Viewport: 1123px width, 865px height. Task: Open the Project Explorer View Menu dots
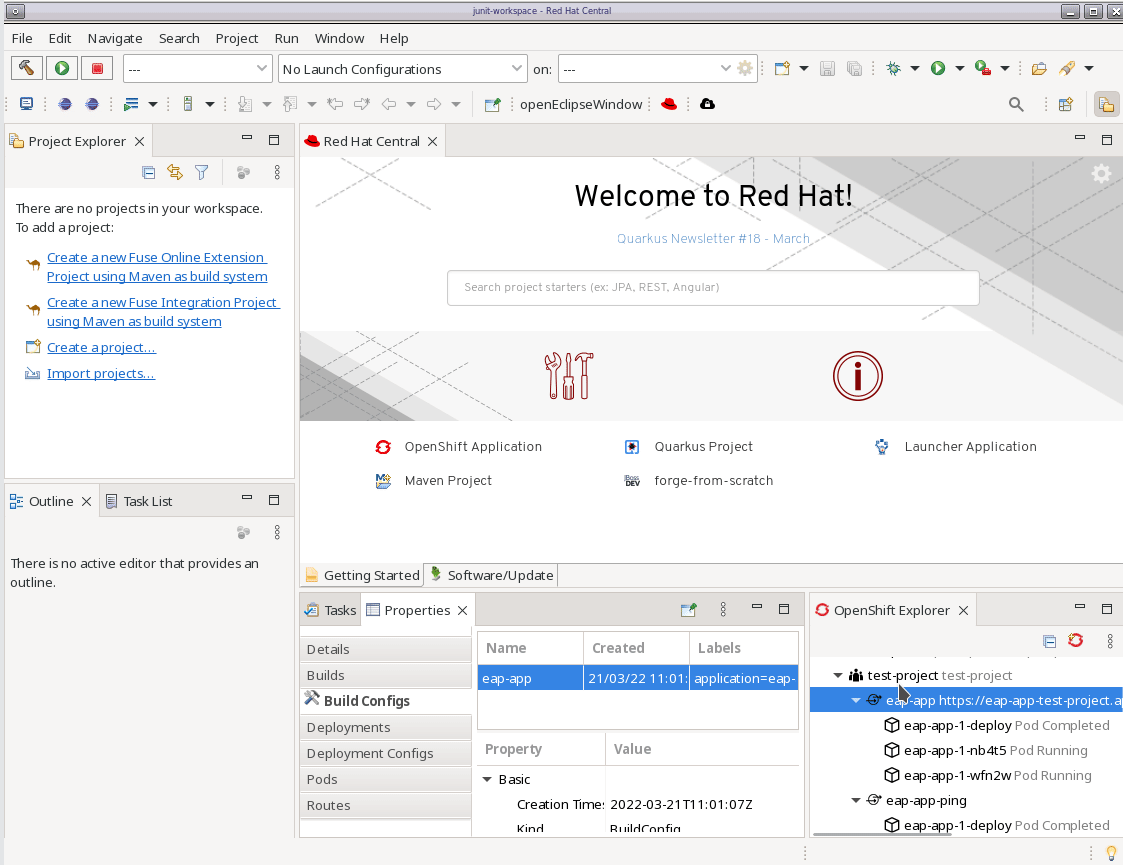point(277,173)
